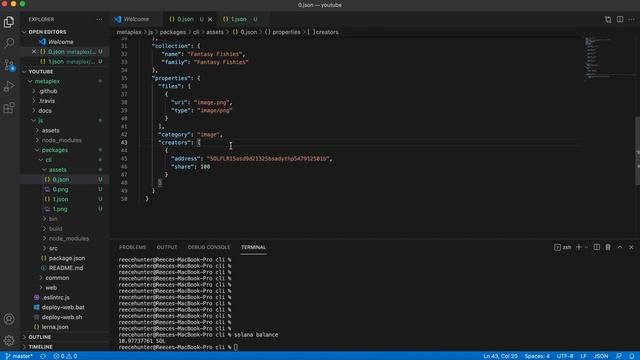Screen dimensions: 640x360
Task: Open the zsh terminal shell selector
Action: click(x=562, y=247)
